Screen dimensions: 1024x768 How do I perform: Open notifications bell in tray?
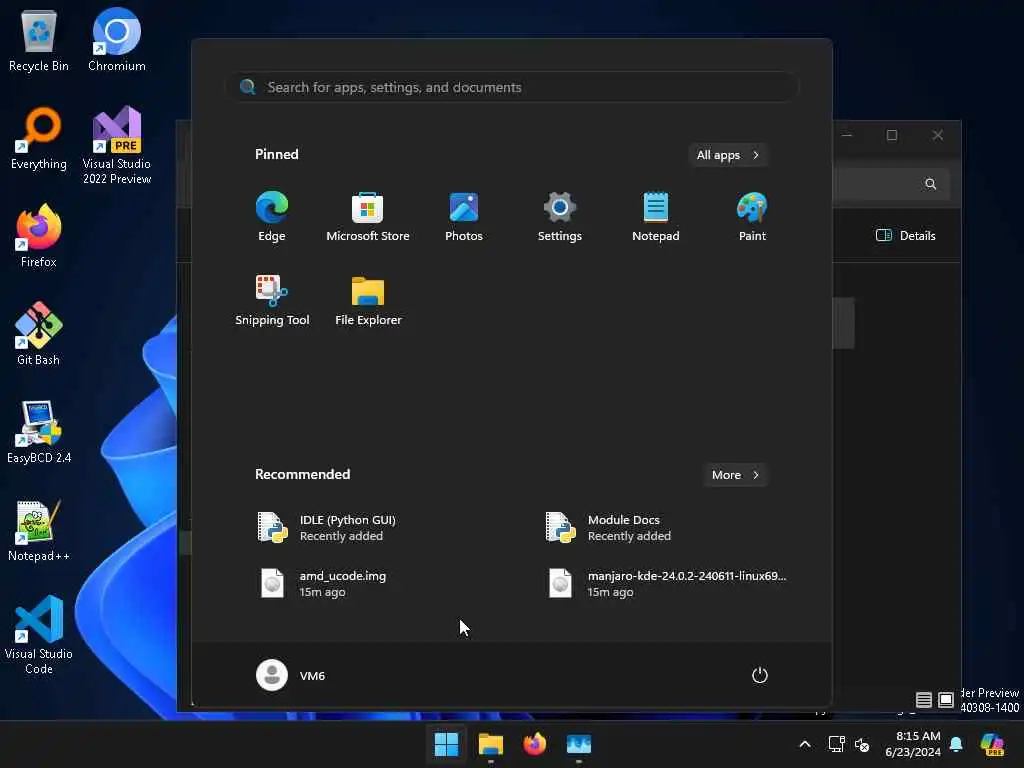pos(956,744)
